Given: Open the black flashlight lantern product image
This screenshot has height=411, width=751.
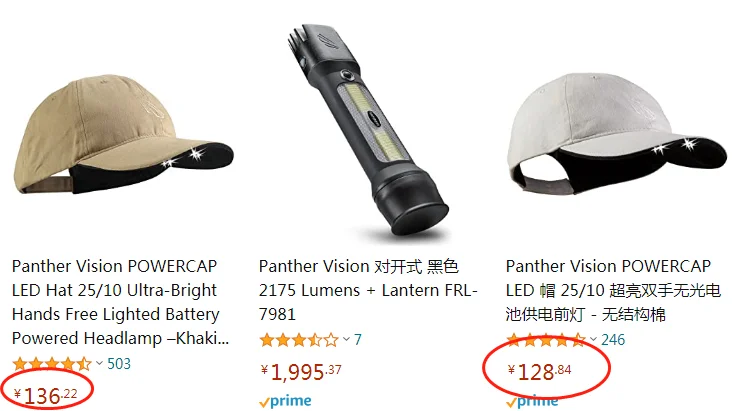Looking at the screenshot, I should tap(369, 129).
